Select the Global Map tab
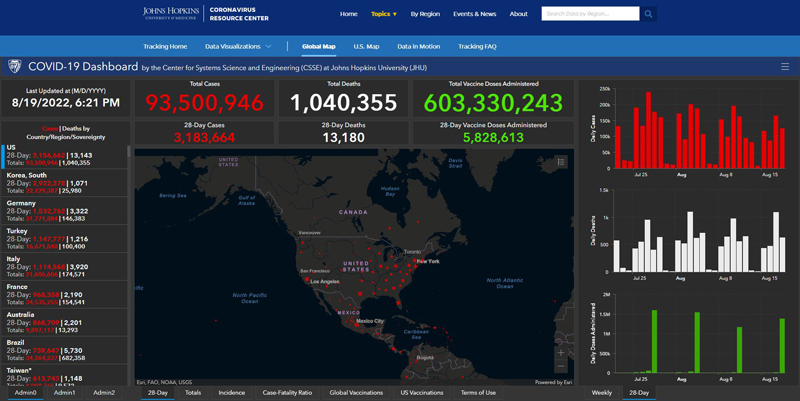 click(318, 46)
